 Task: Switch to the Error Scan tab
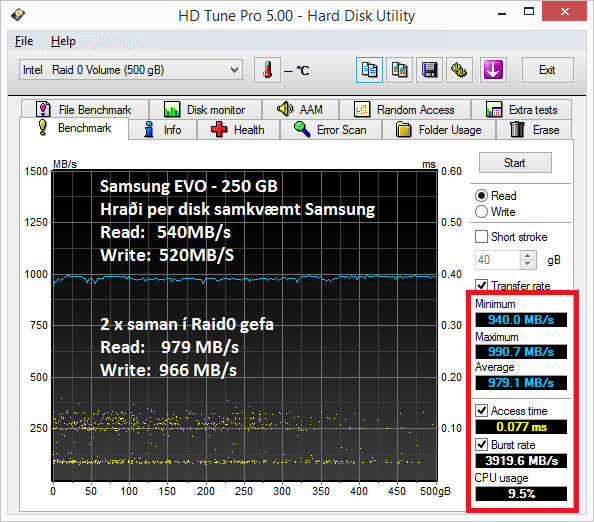click(331, 130)
